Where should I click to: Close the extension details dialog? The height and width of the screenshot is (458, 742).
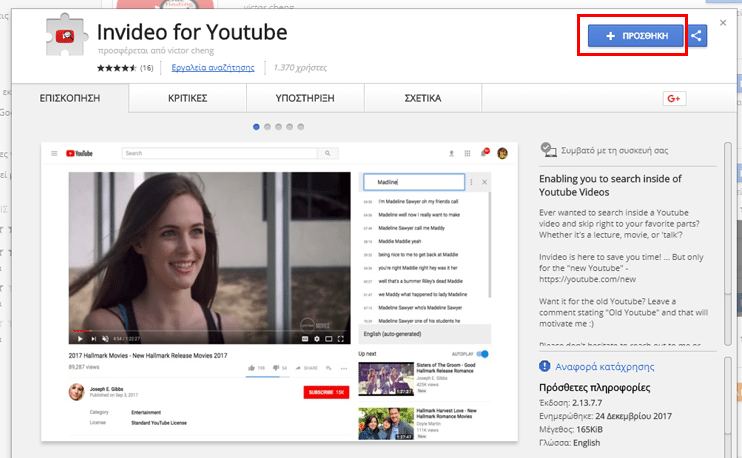click(723, 23)
